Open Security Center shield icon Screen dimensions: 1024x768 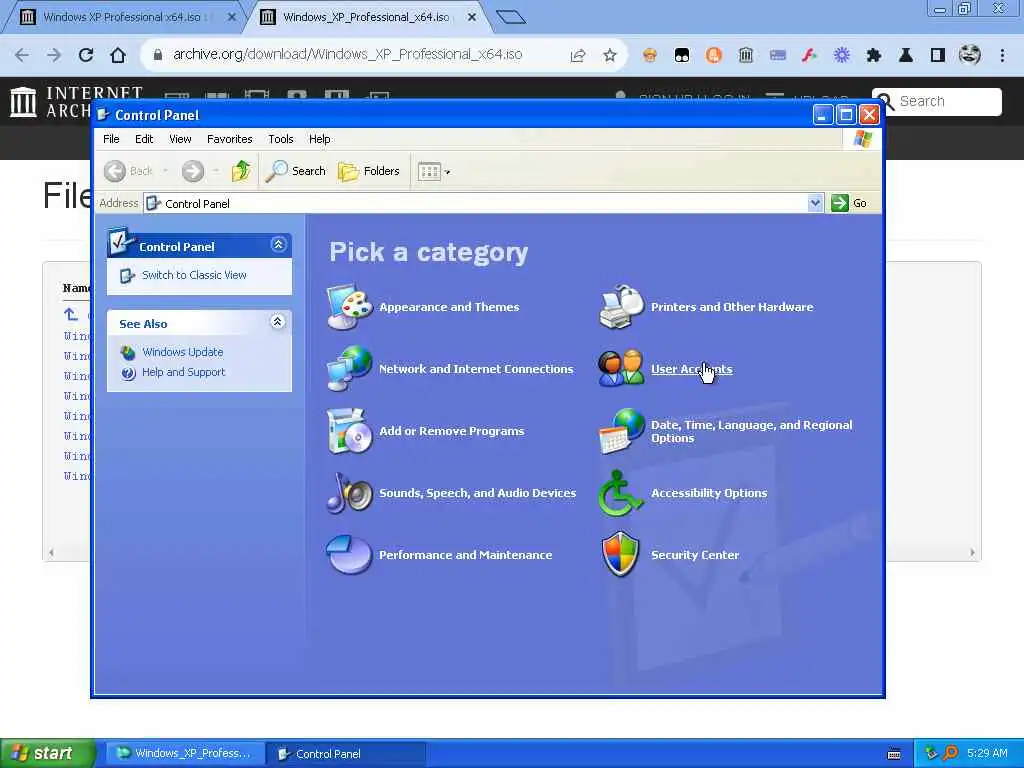pyautogui.click(x=620, y=554)
